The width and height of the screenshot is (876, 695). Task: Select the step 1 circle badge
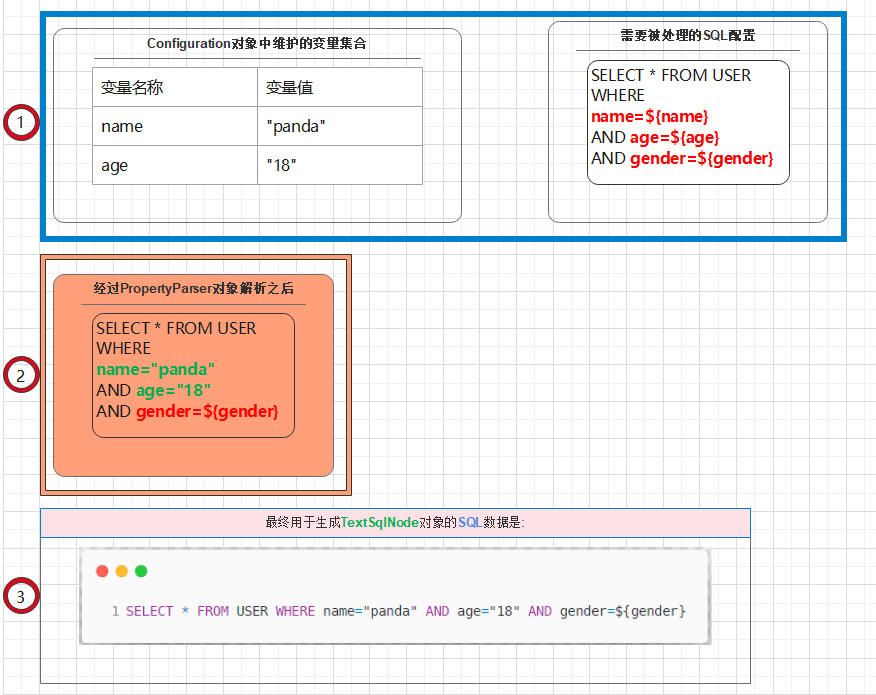coord(21,122)
